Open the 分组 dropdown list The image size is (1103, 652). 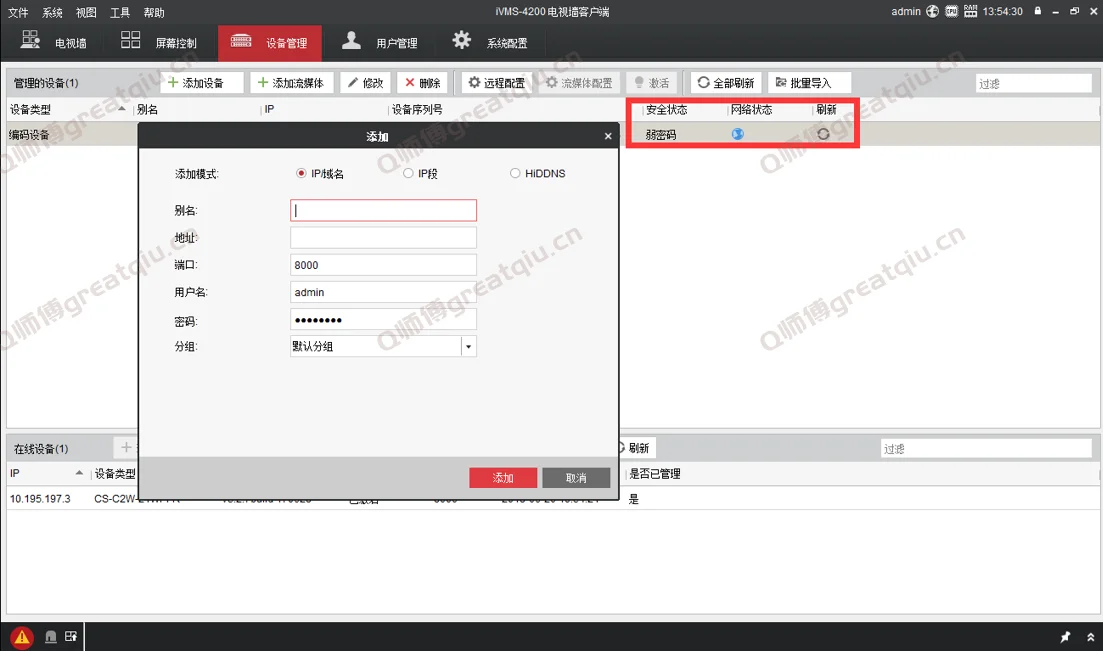coord(468,346)
